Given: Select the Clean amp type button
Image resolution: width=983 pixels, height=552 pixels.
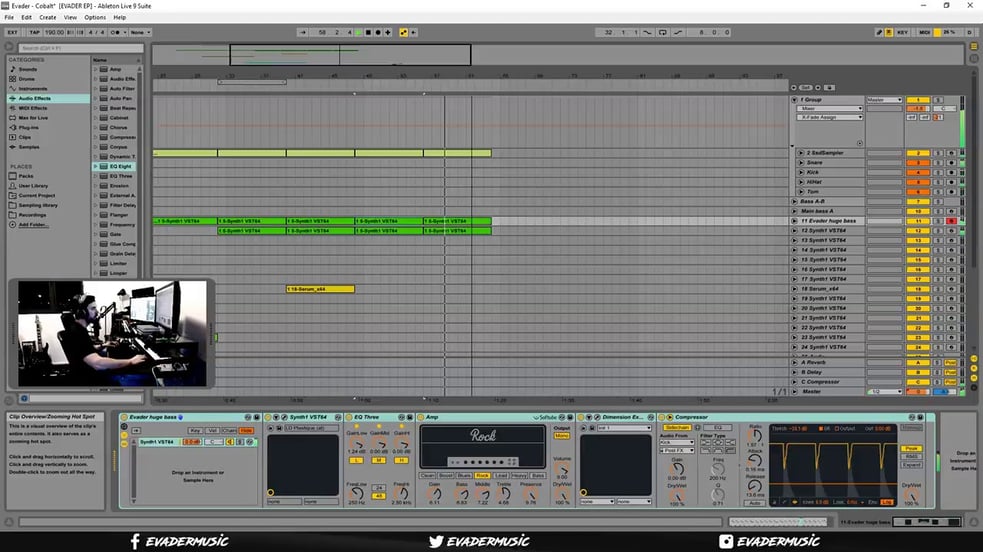Looking at the screenshot, I should (427, 476).
